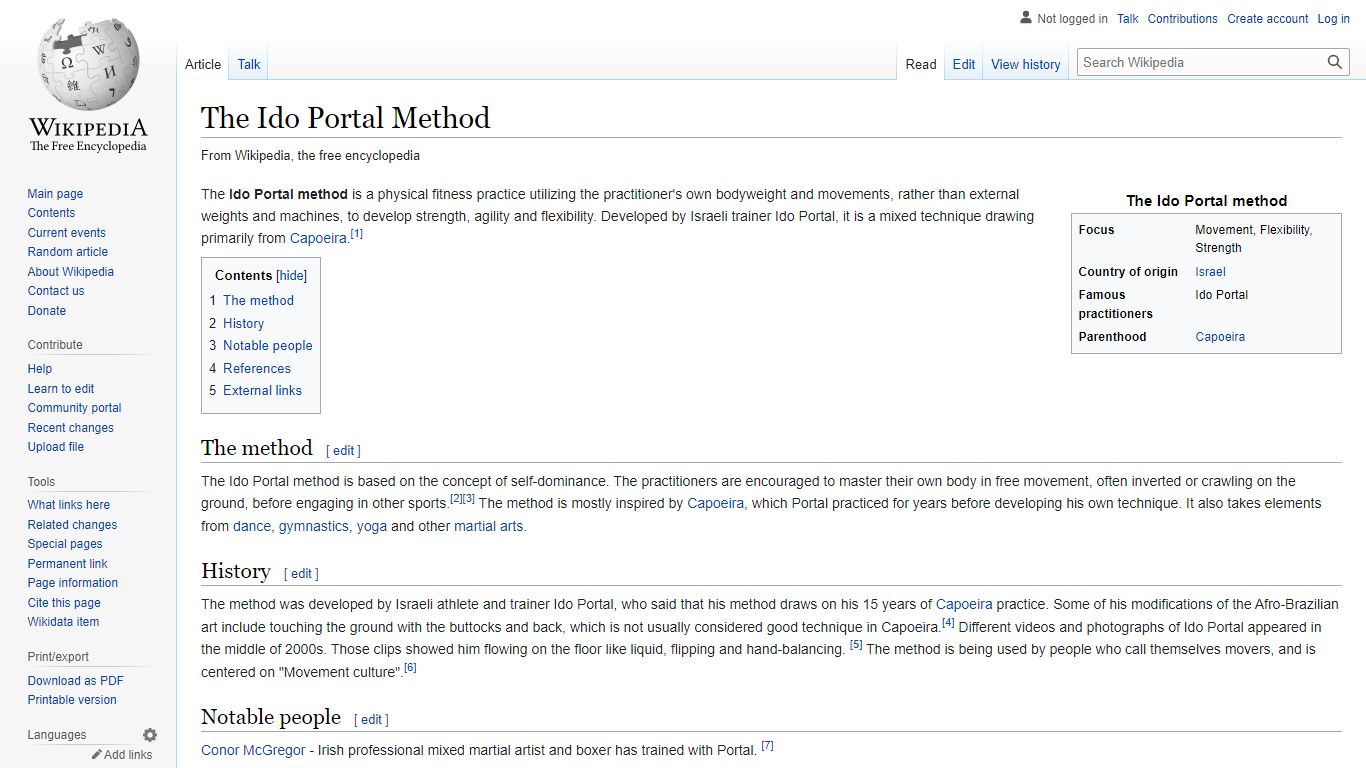View Recent changes

pyautogui.click(x=71, y=428)
